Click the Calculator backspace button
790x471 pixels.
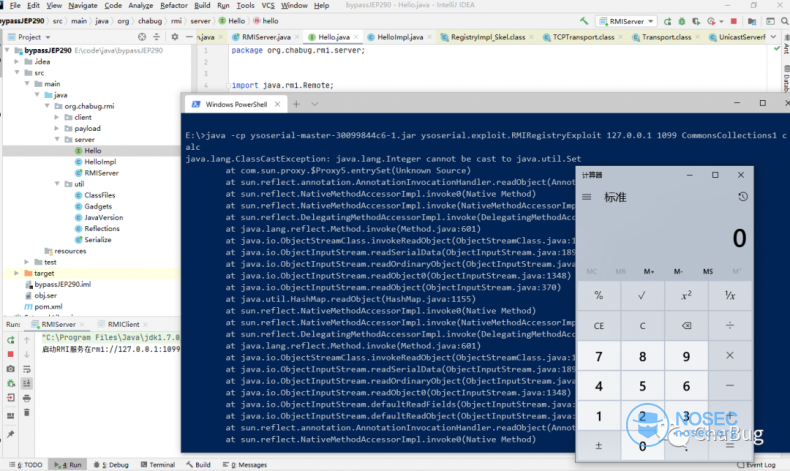686,325
